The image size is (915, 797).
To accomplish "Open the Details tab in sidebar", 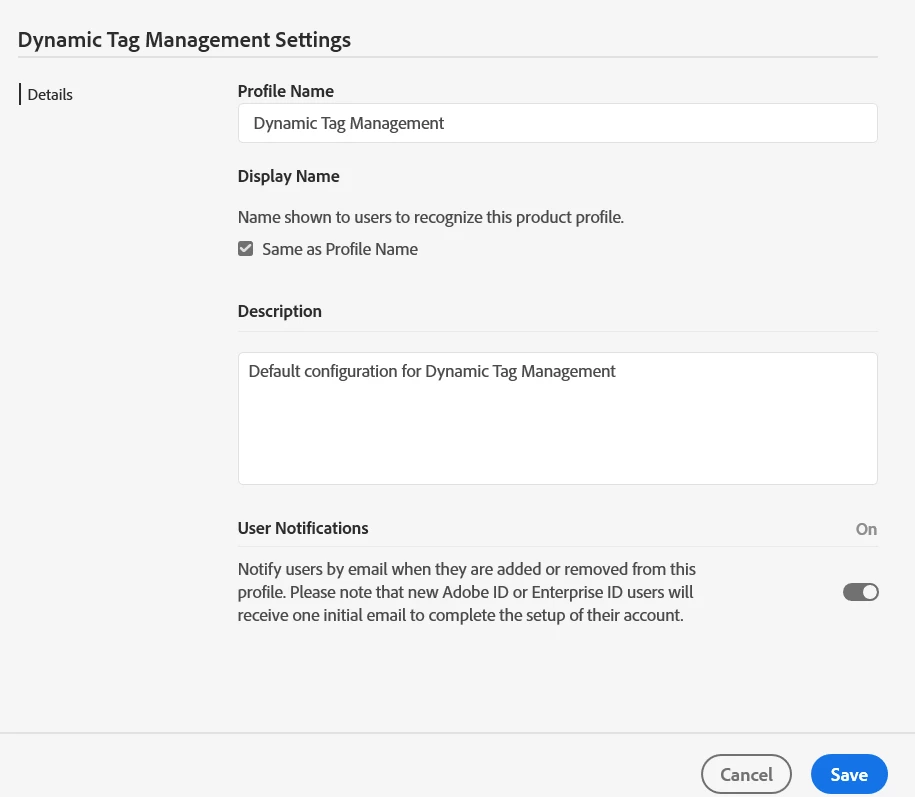I will pyautogui.click(x=50, y=95).
